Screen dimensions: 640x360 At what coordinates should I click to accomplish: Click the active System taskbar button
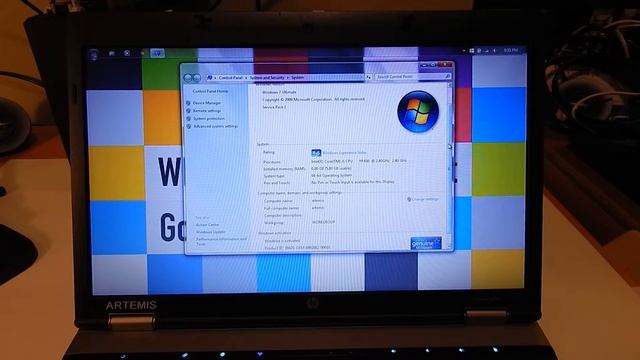157,53
